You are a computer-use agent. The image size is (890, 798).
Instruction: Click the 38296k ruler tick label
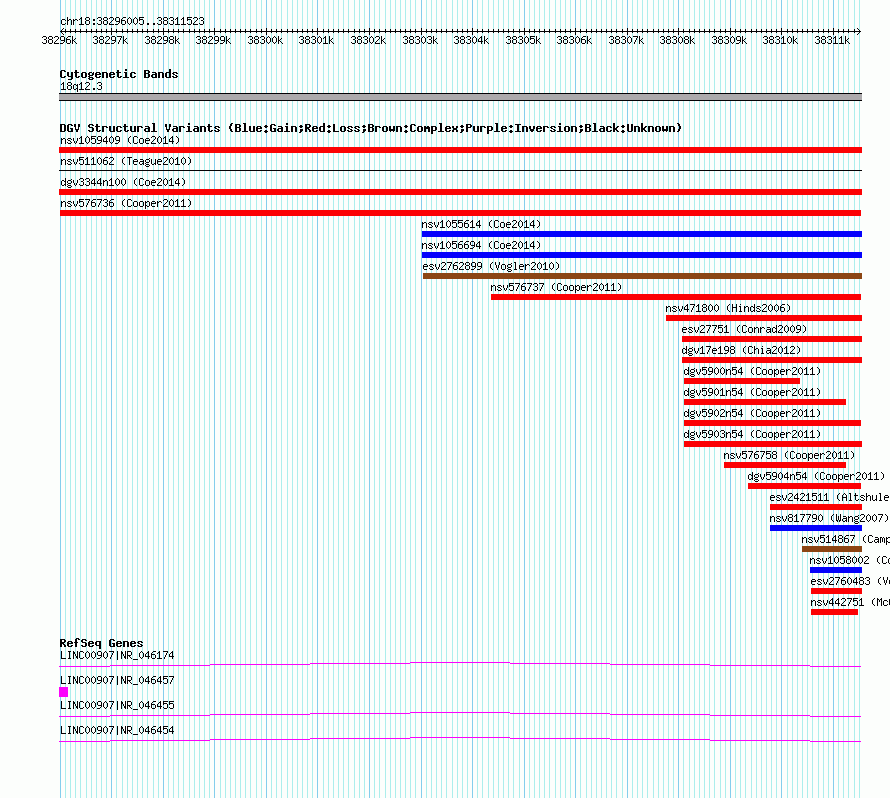coord(59,40)
